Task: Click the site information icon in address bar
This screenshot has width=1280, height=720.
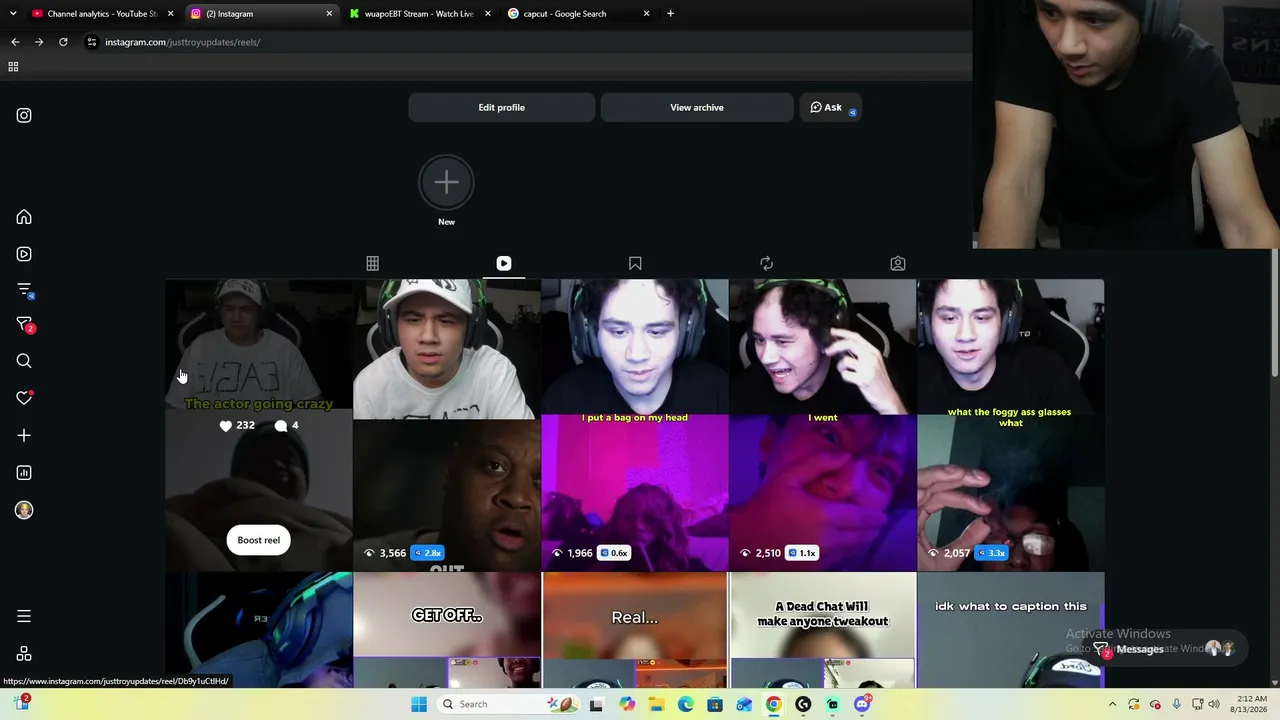Action: tap(92, 42)
